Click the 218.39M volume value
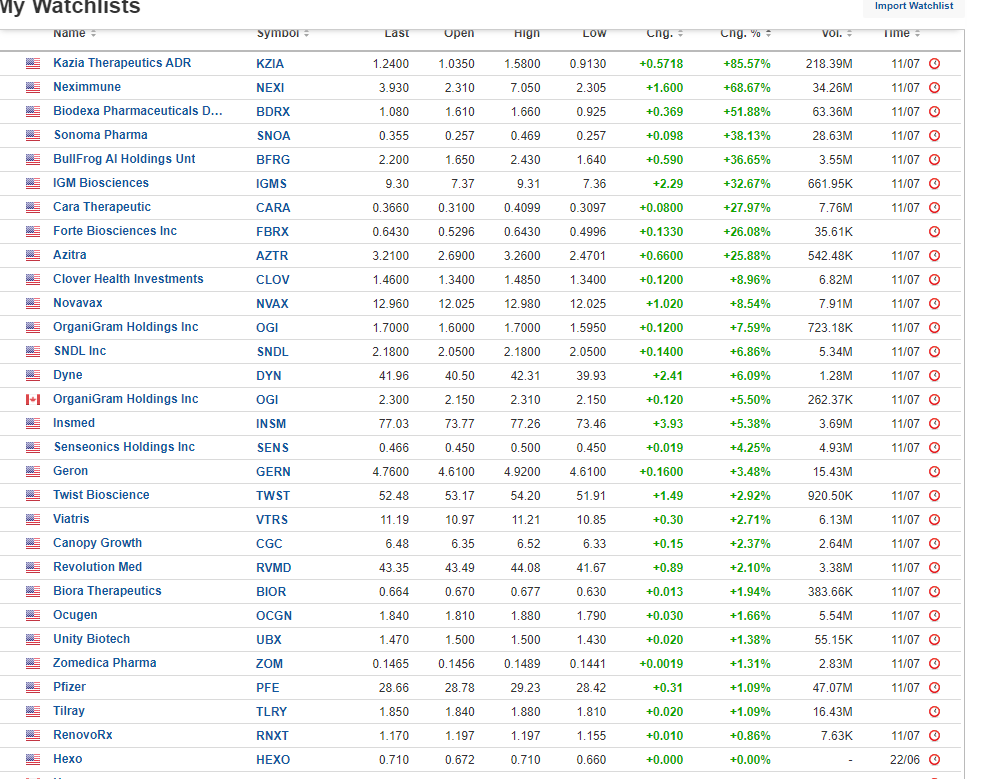 829,64
